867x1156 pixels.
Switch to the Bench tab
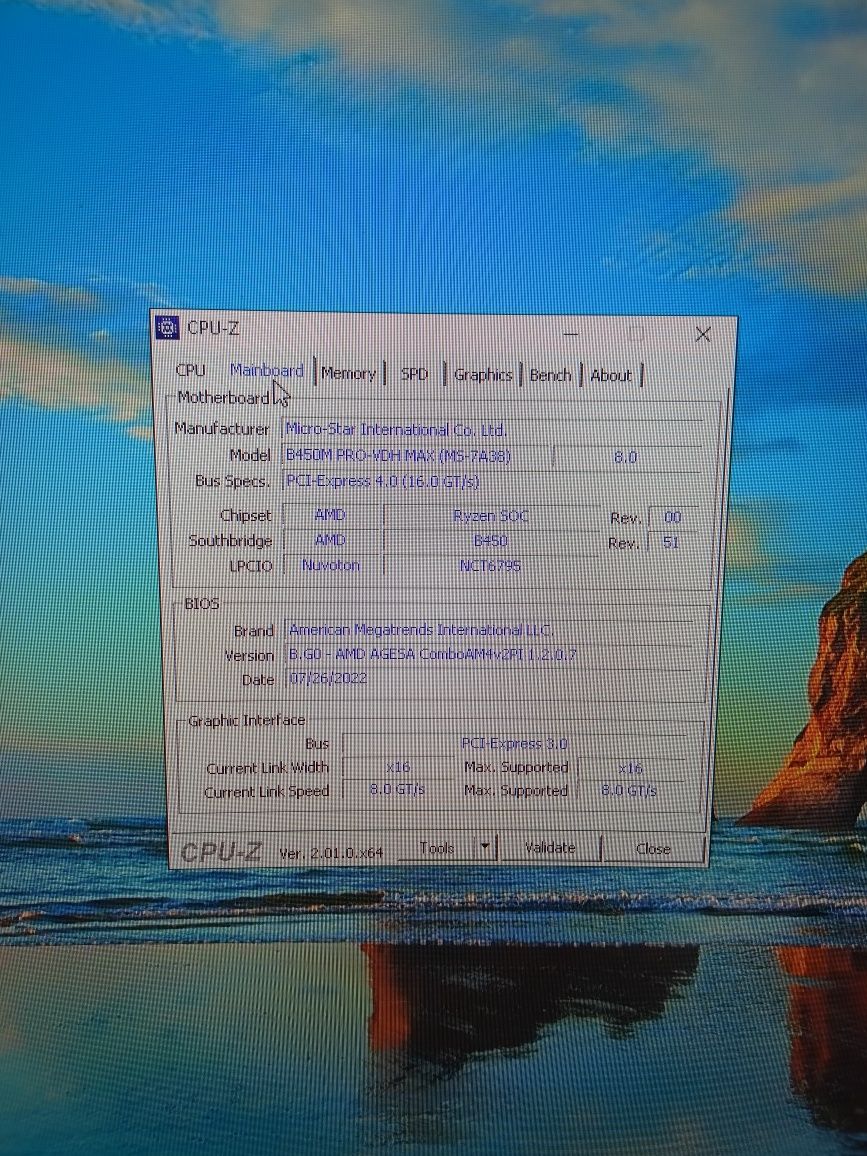coord(550,375)
